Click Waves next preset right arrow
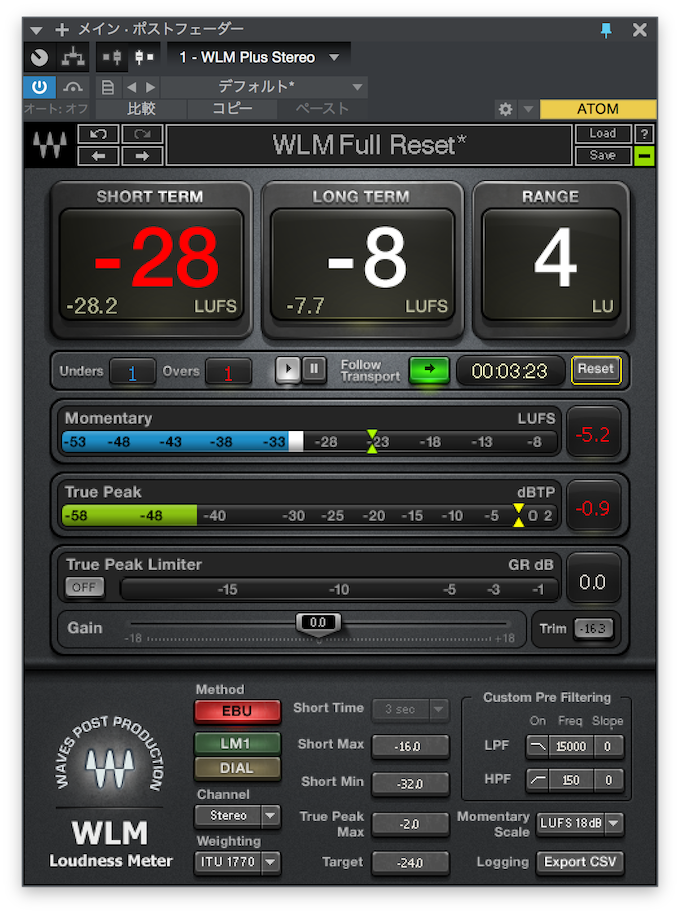The height and width of the screenshot is (914, 680). click(x=142, y=156)
